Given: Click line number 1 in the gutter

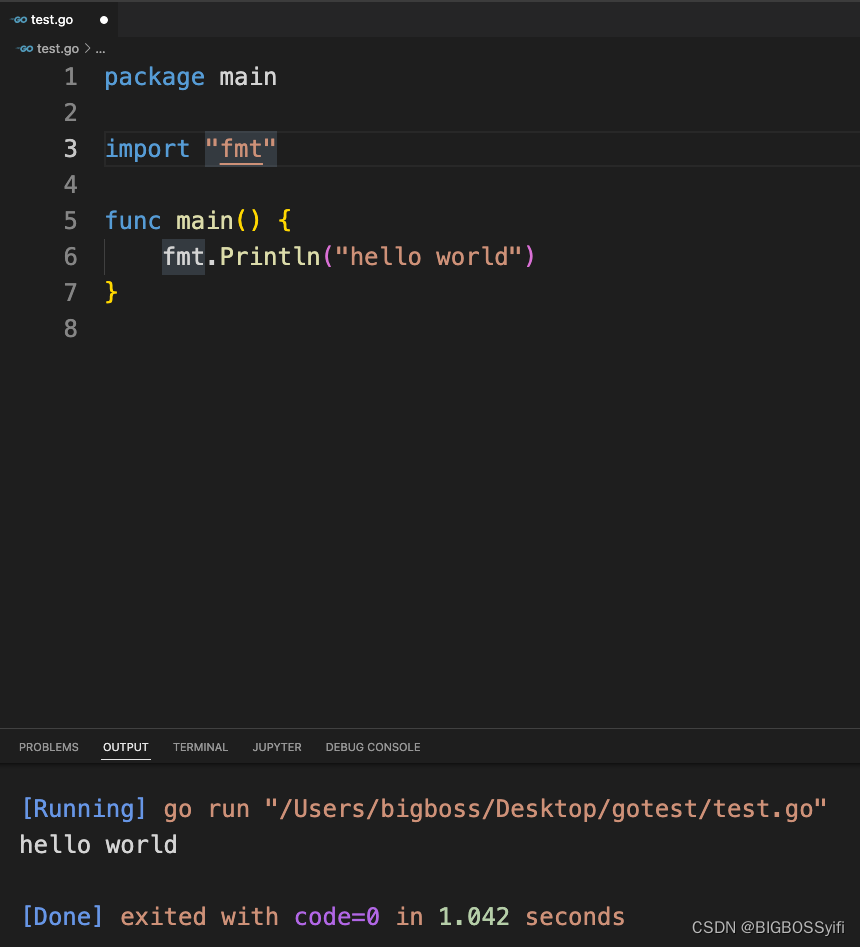Looking at the screenshot, I should click(x=70, y=77).
